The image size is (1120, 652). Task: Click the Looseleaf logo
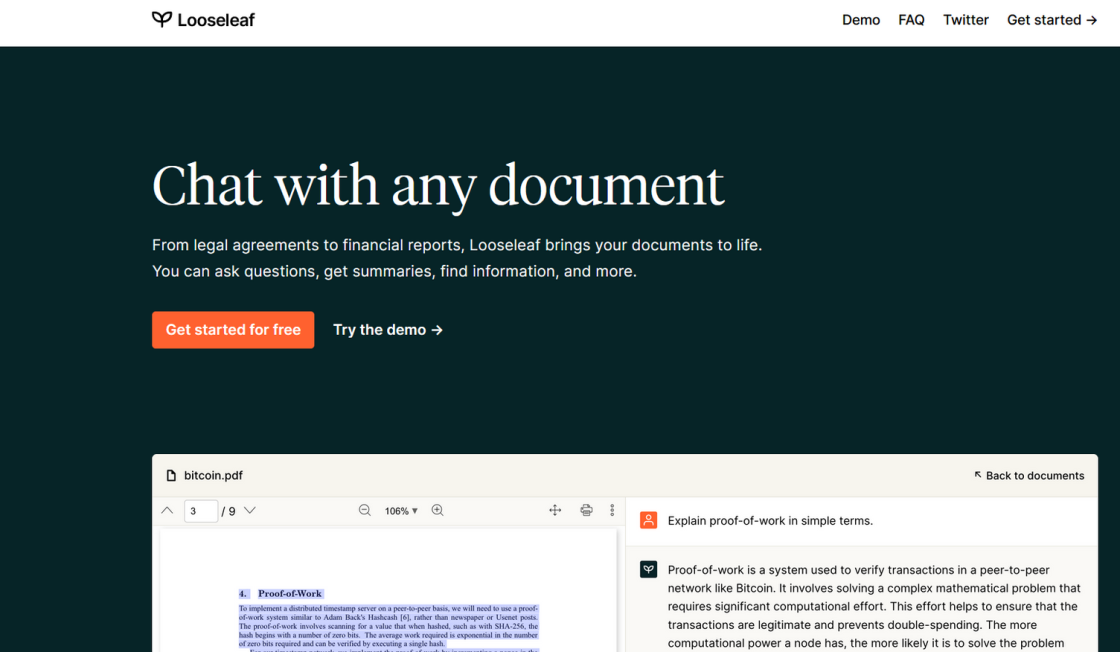[203, 20]
